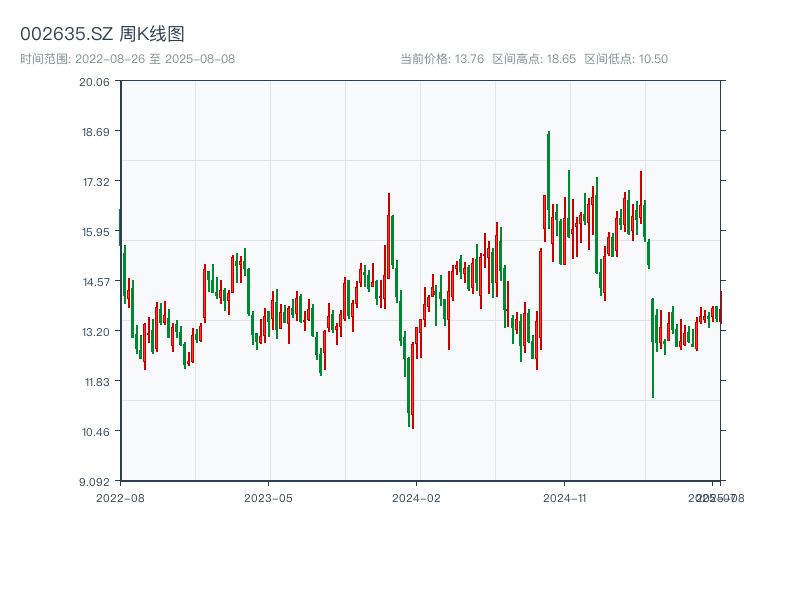Click the last red candlestick at chart right edge
Screen dimensions: 800x600
click(721, 308)
